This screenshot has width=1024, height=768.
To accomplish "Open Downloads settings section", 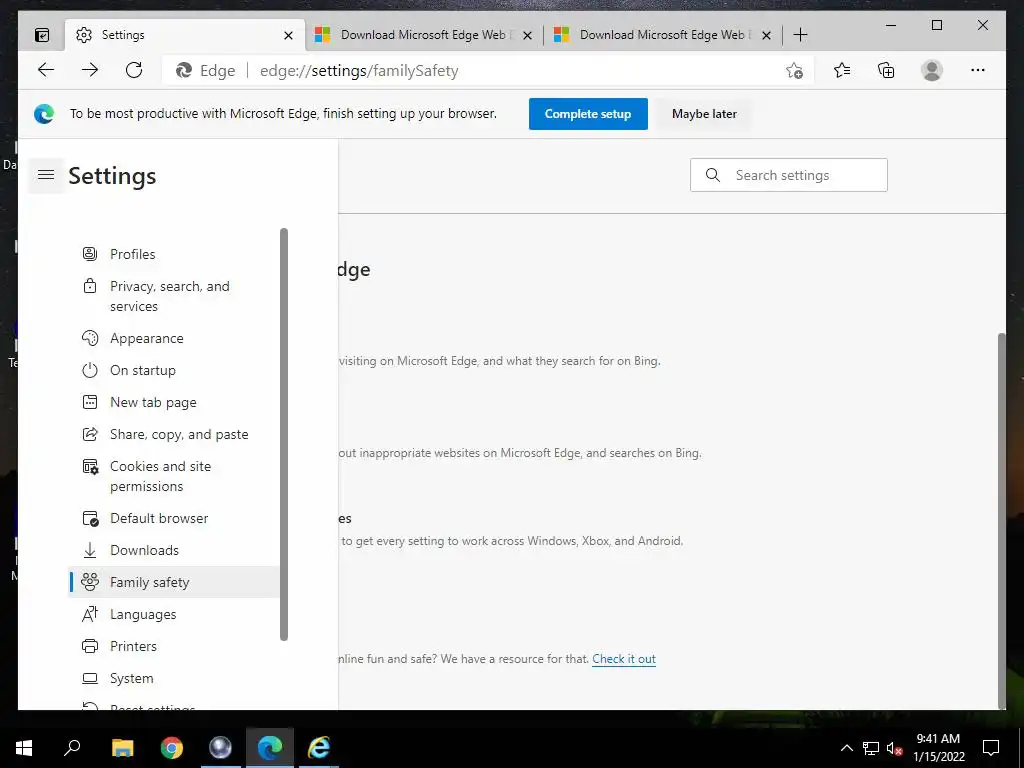I will pos(174,551).
